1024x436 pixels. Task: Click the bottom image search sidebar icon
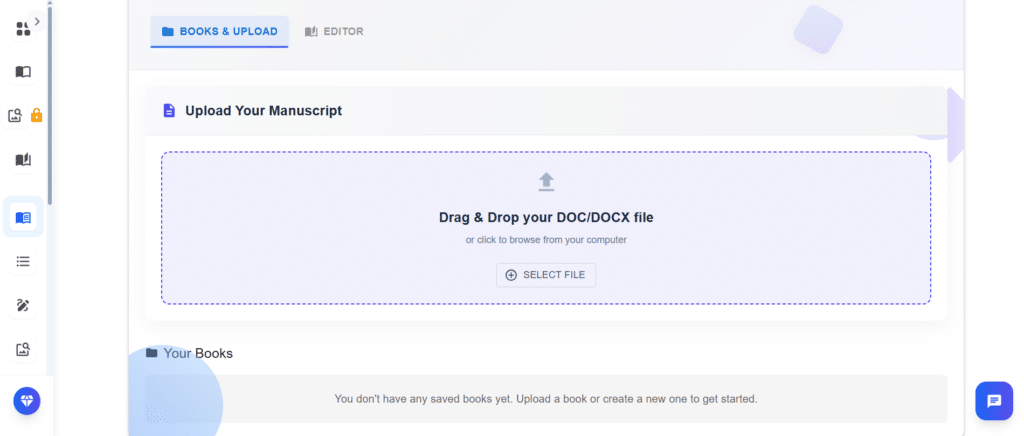pos(23,349)
